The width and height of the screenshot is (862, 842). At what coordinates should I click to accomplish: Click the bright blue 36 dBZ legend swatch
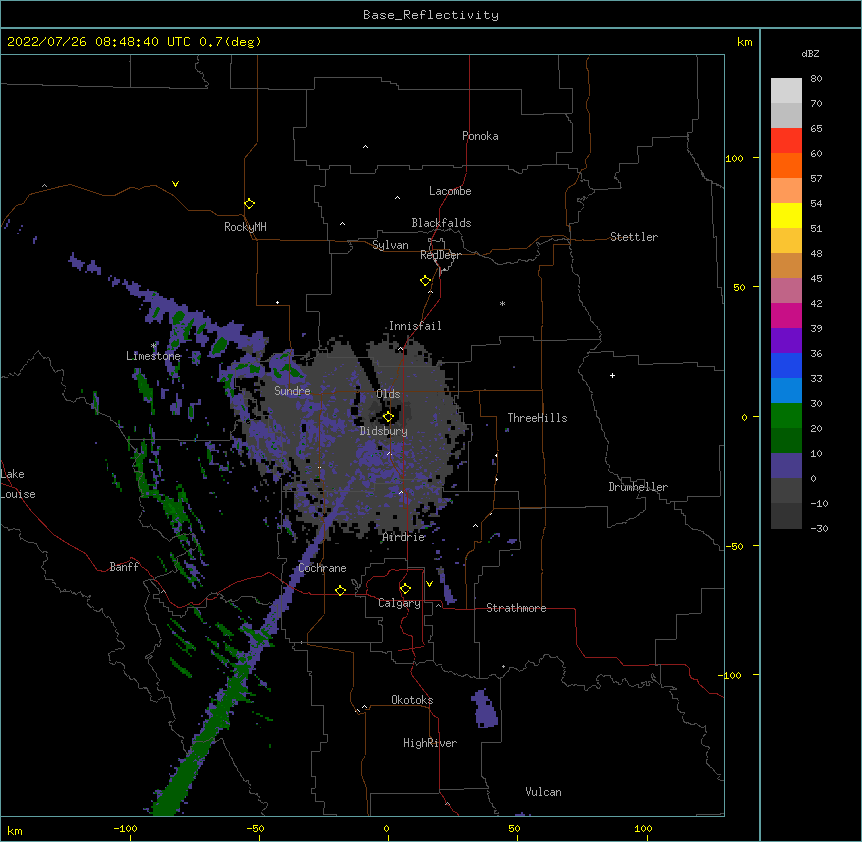click(786, 365)
